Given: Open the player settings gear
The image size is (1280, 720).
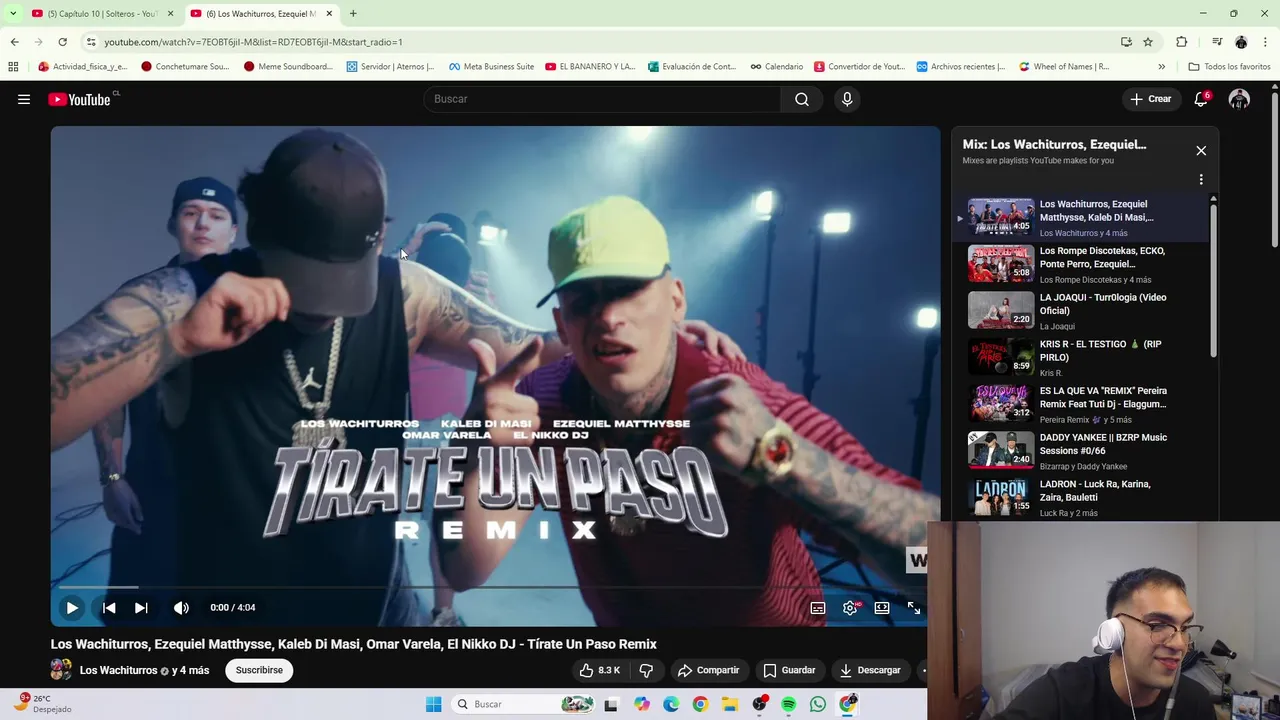Looking at the screenshot, I should coord(850,607).
